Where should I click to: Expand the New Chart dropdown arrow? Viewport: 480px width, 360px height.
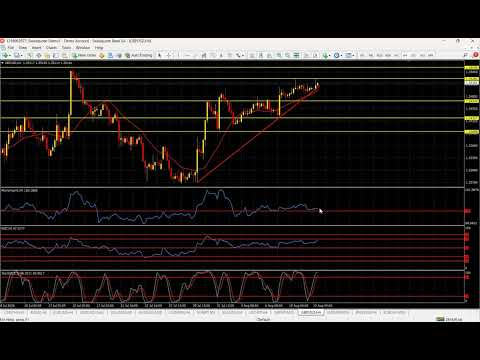[10, 55]
